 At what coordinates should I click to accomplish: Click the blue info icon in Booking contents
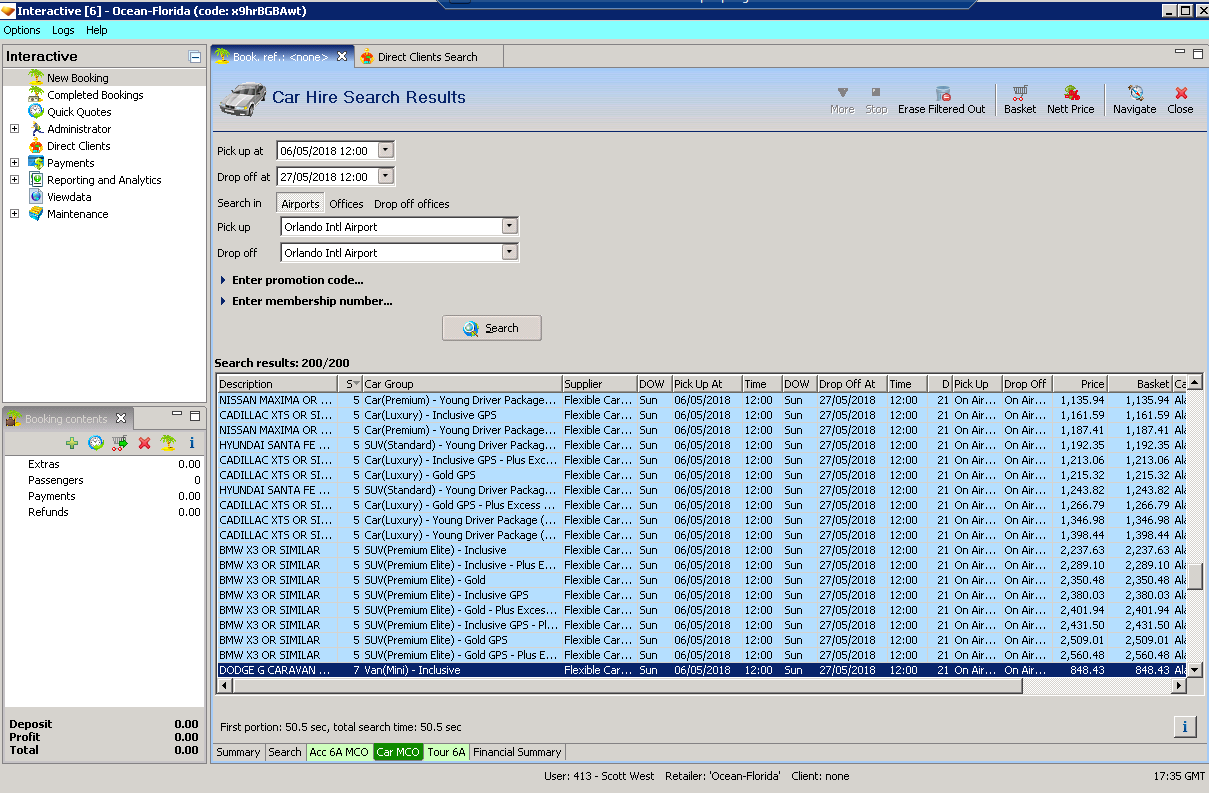pos(191,442)
